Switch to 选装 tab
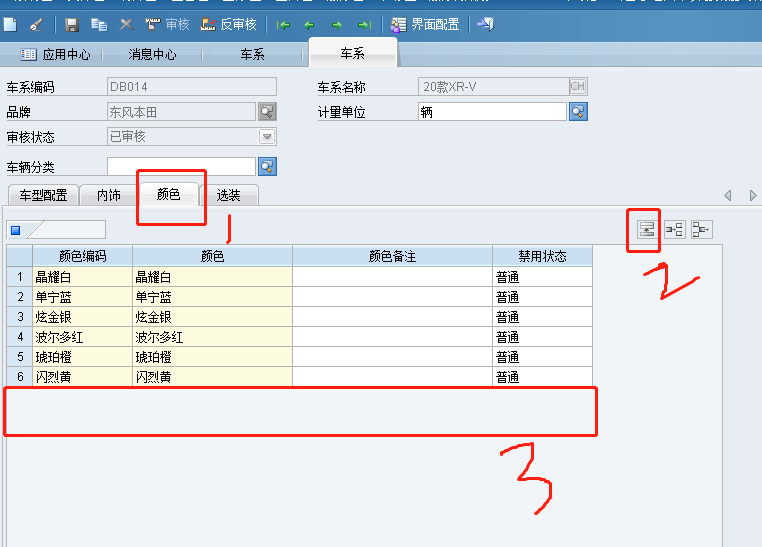 tap(228, 195)
